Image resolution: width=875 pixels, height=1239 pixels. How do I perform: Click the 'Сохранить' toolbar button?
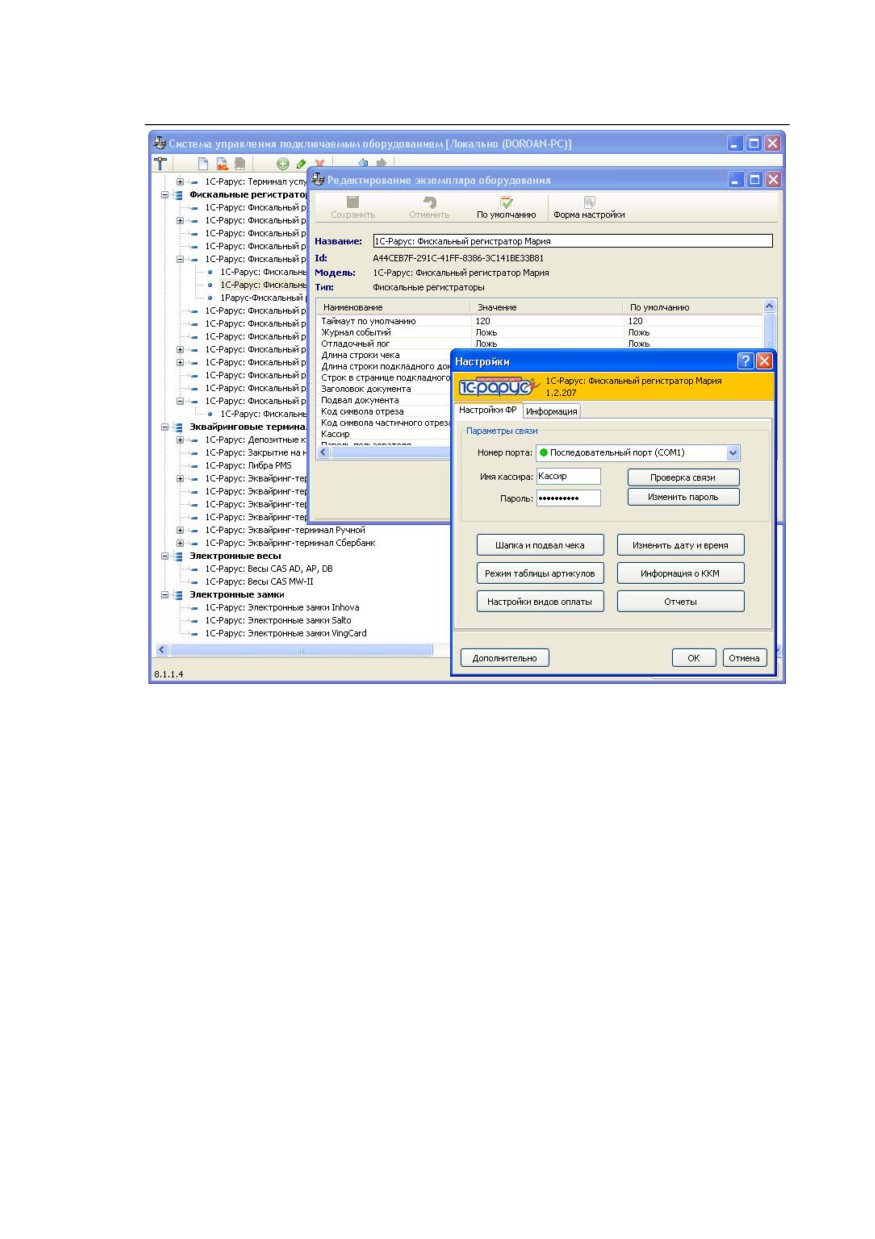click(353, 207)
